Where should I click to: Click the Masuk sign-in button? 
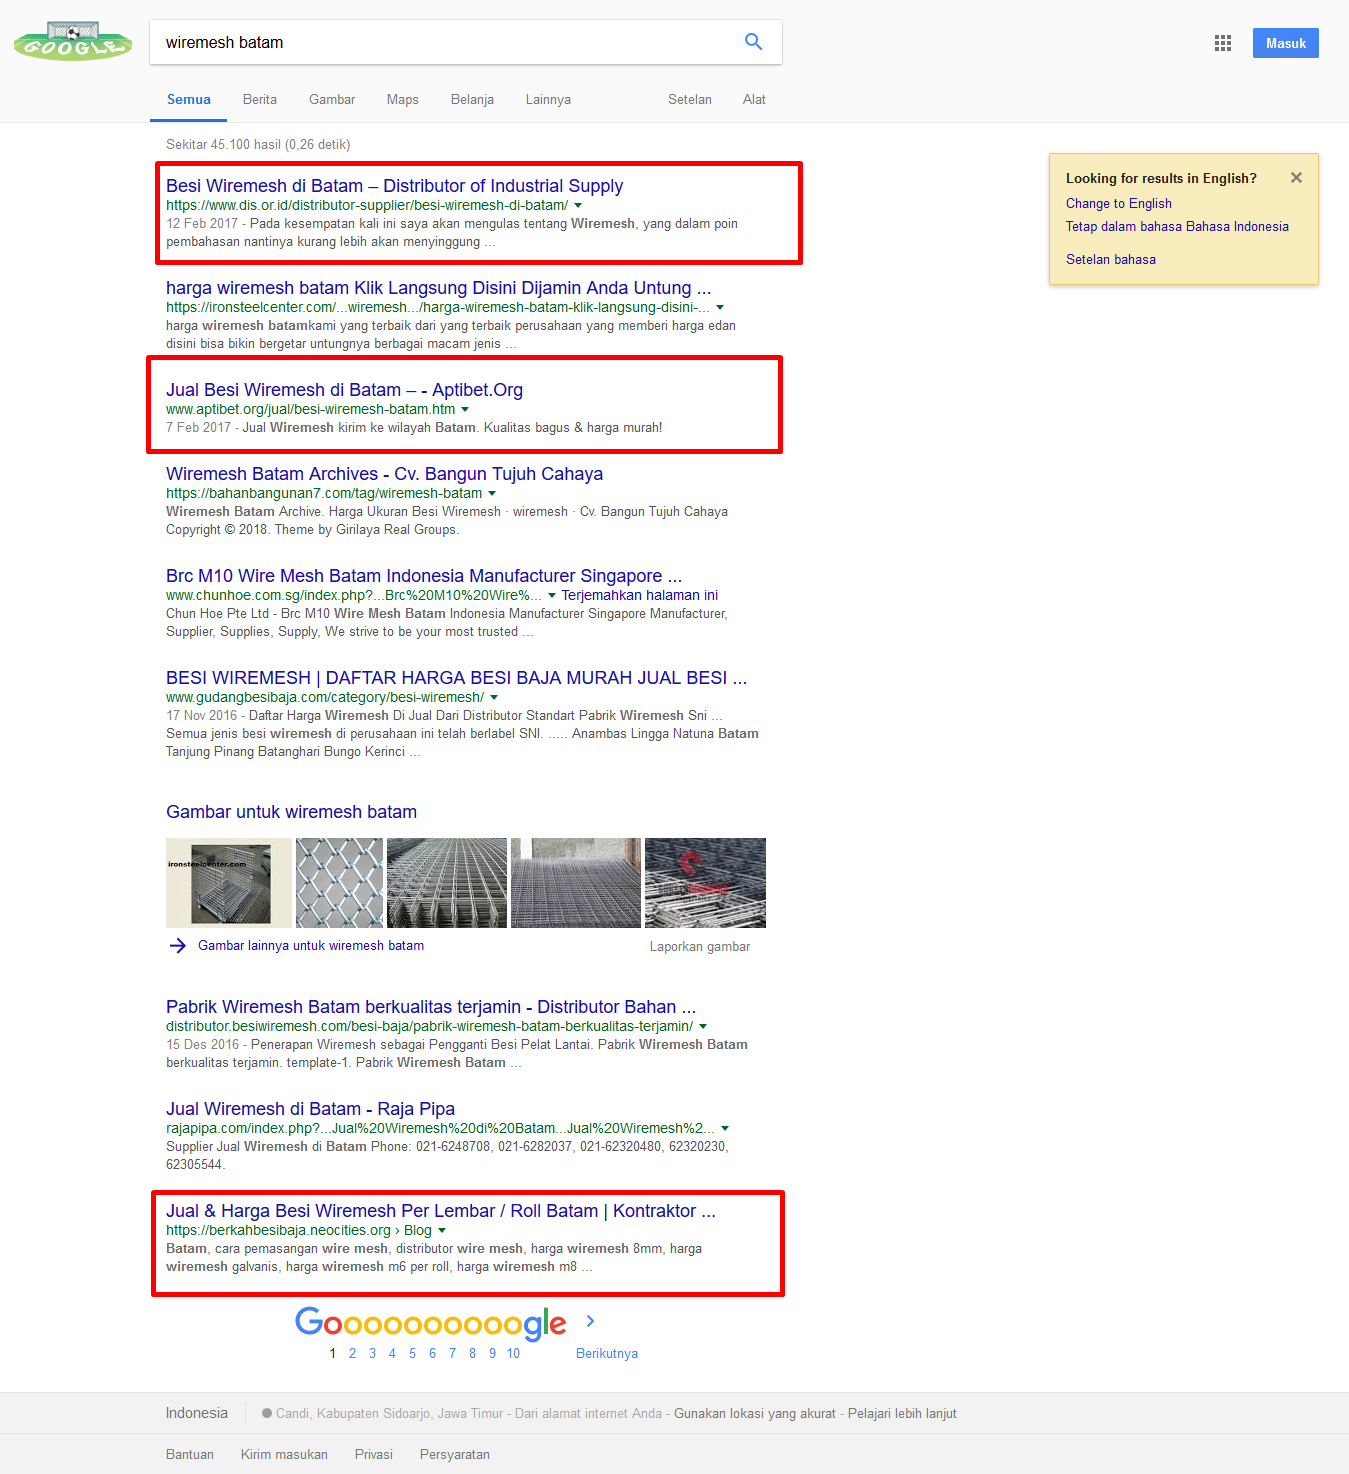click(1286, 43)
